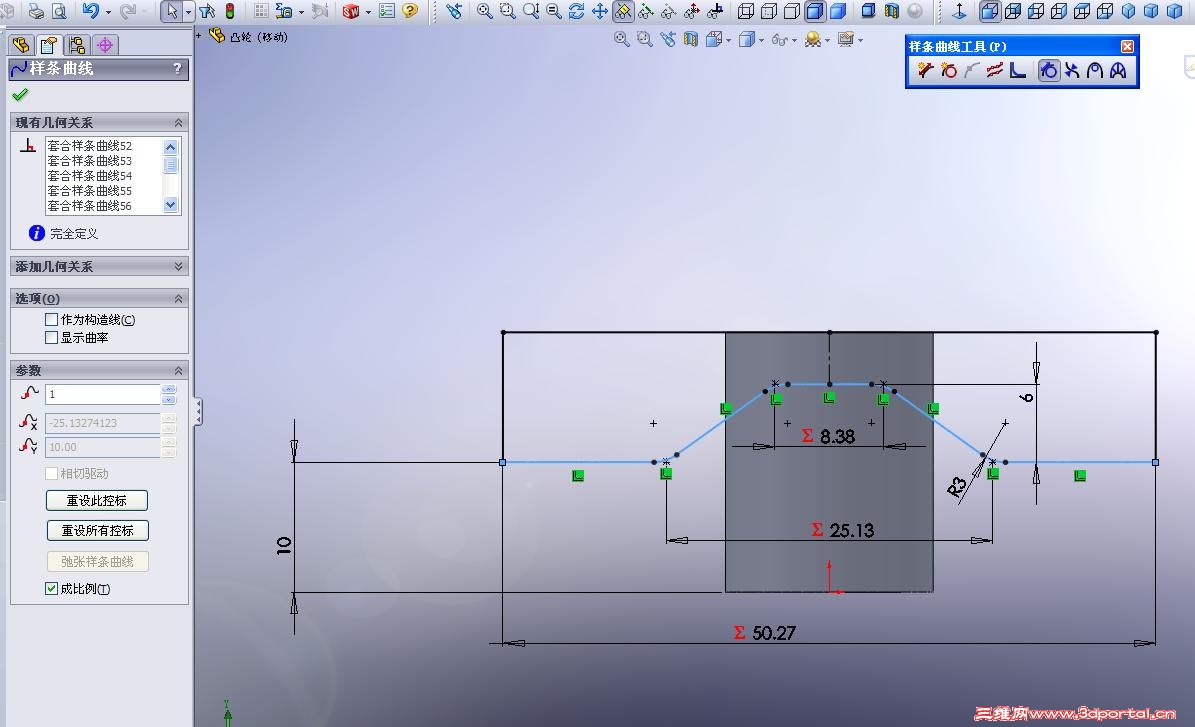
Task: Switch display to Wireframe
Action: (x=746, y=11)
